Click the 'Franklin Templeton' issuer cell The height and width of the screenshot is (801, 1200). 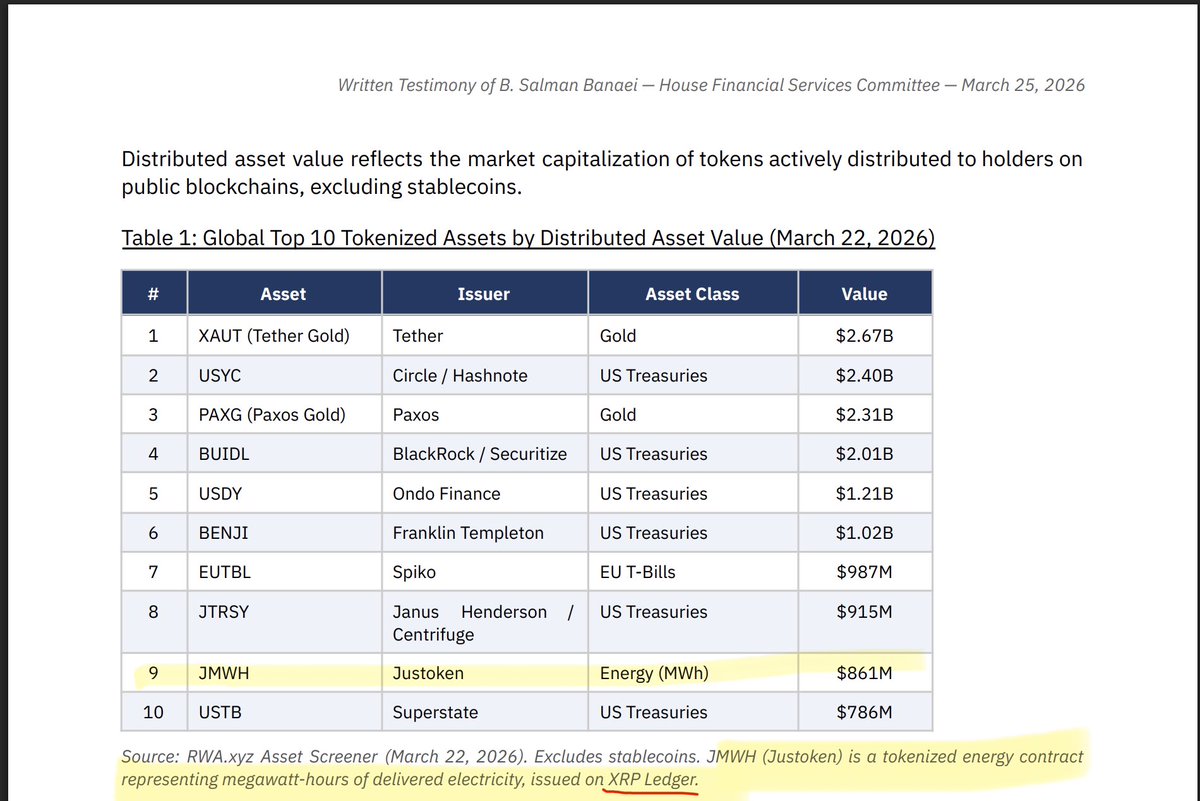point(484,533)
